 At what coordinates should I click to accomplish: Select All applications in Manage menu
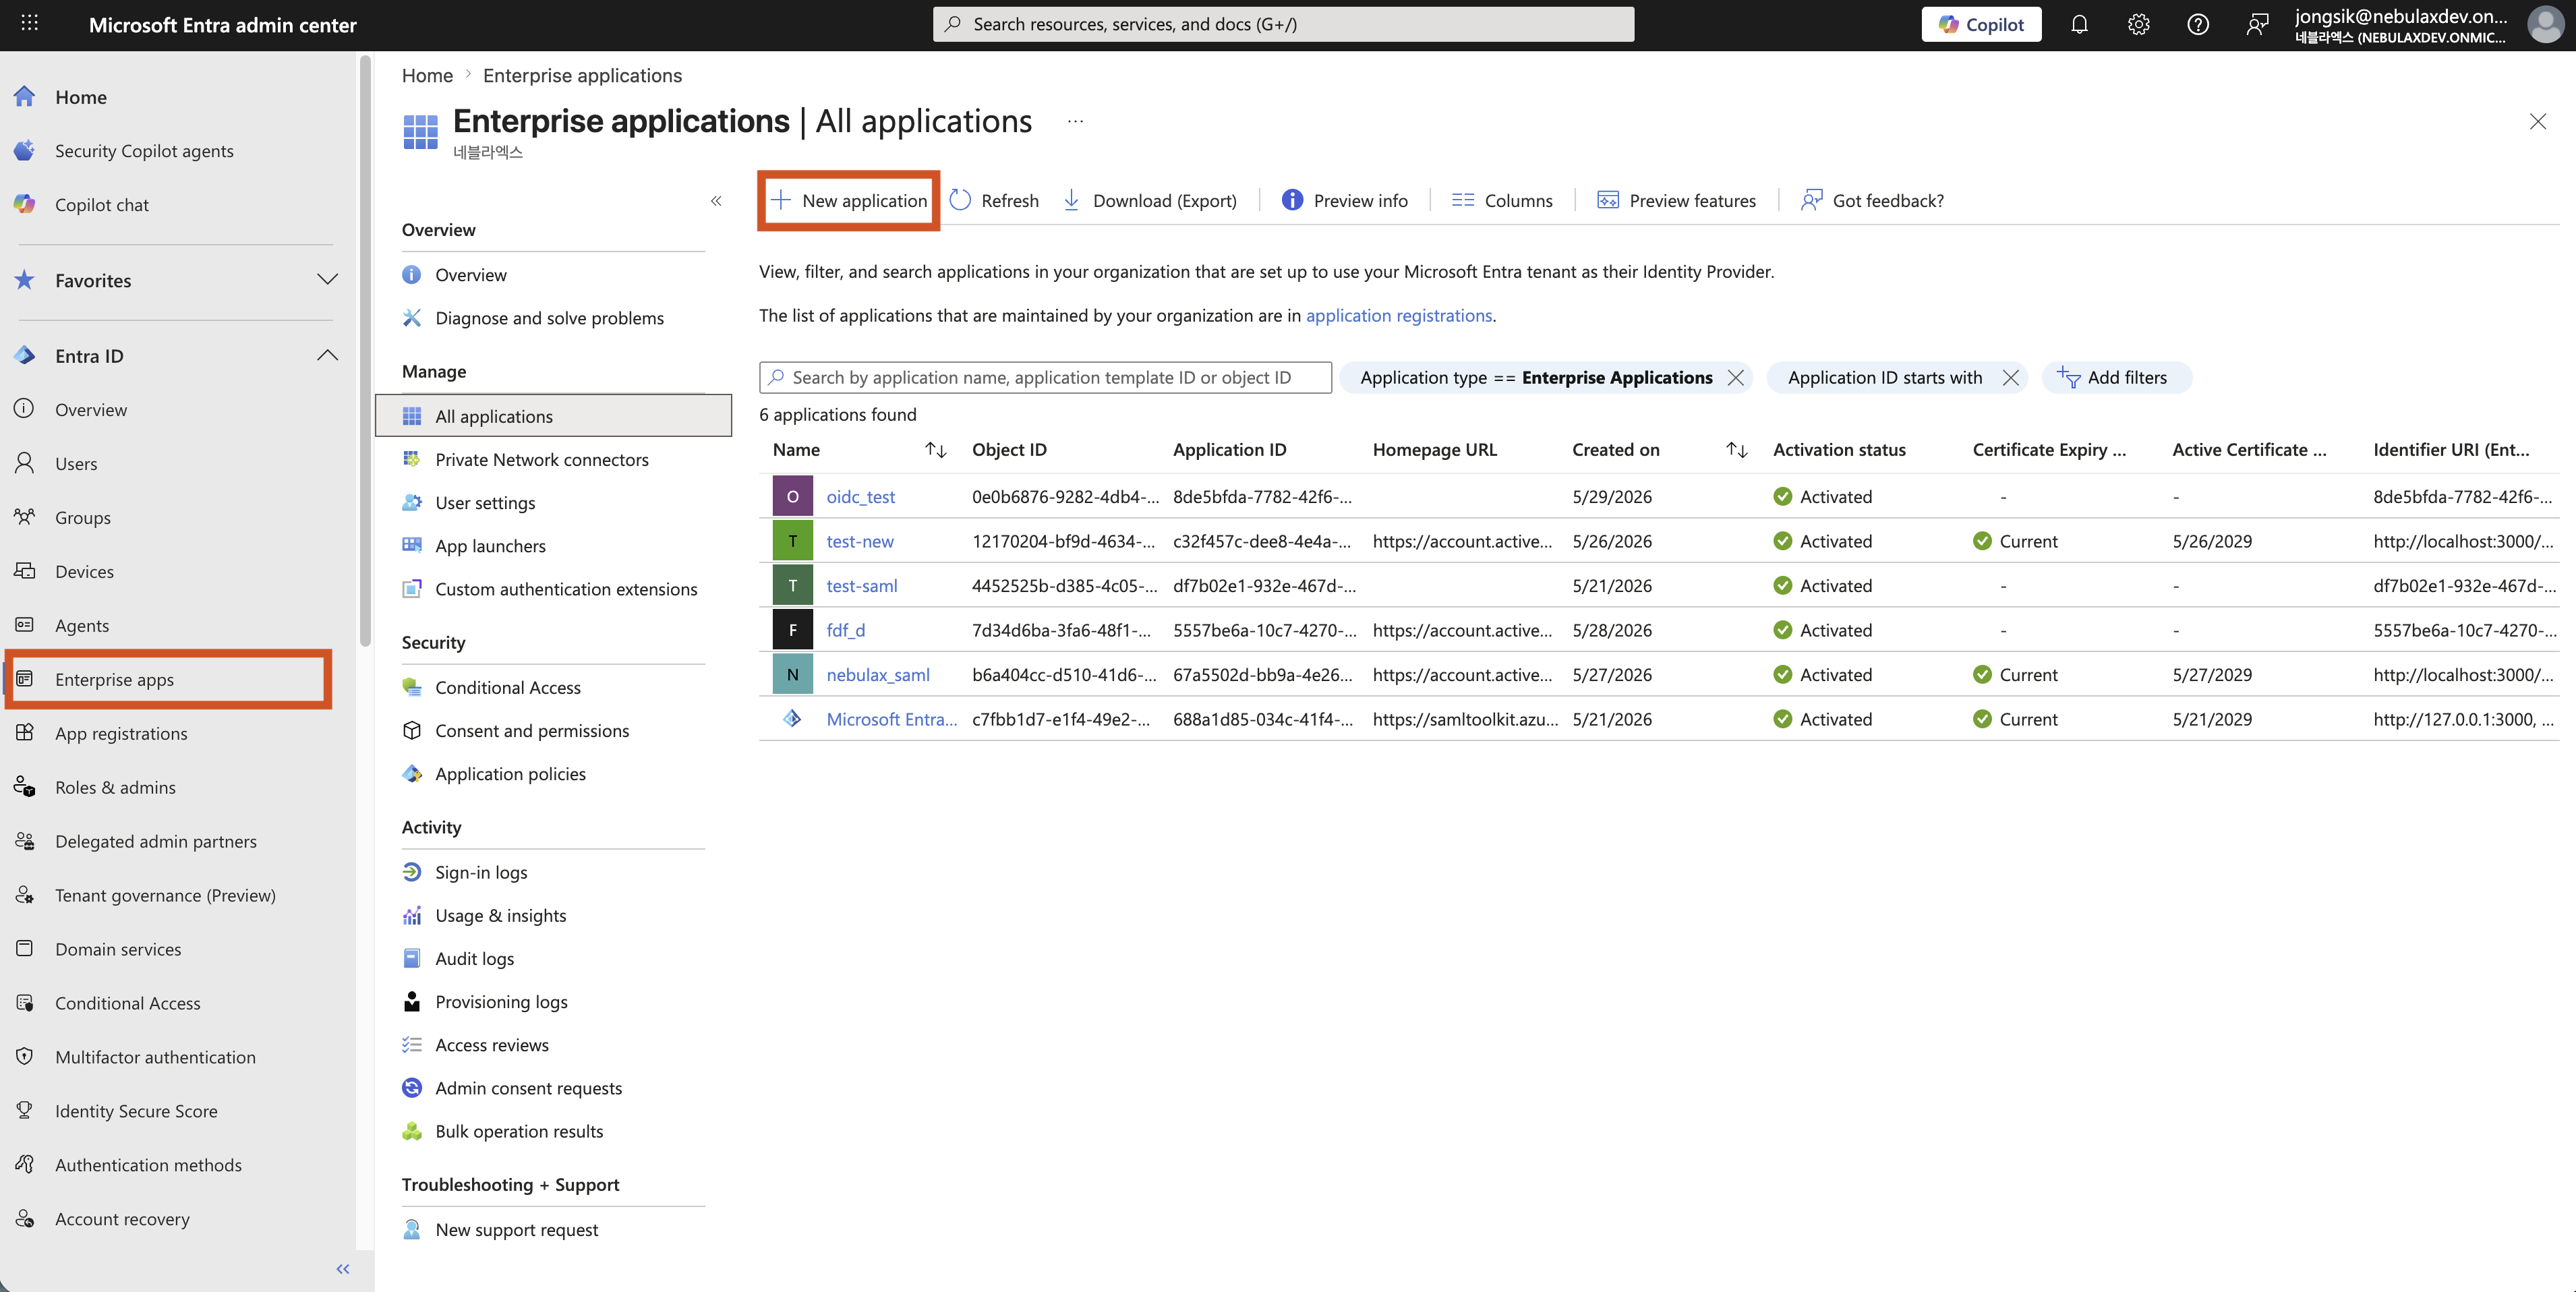coord(553,416)
